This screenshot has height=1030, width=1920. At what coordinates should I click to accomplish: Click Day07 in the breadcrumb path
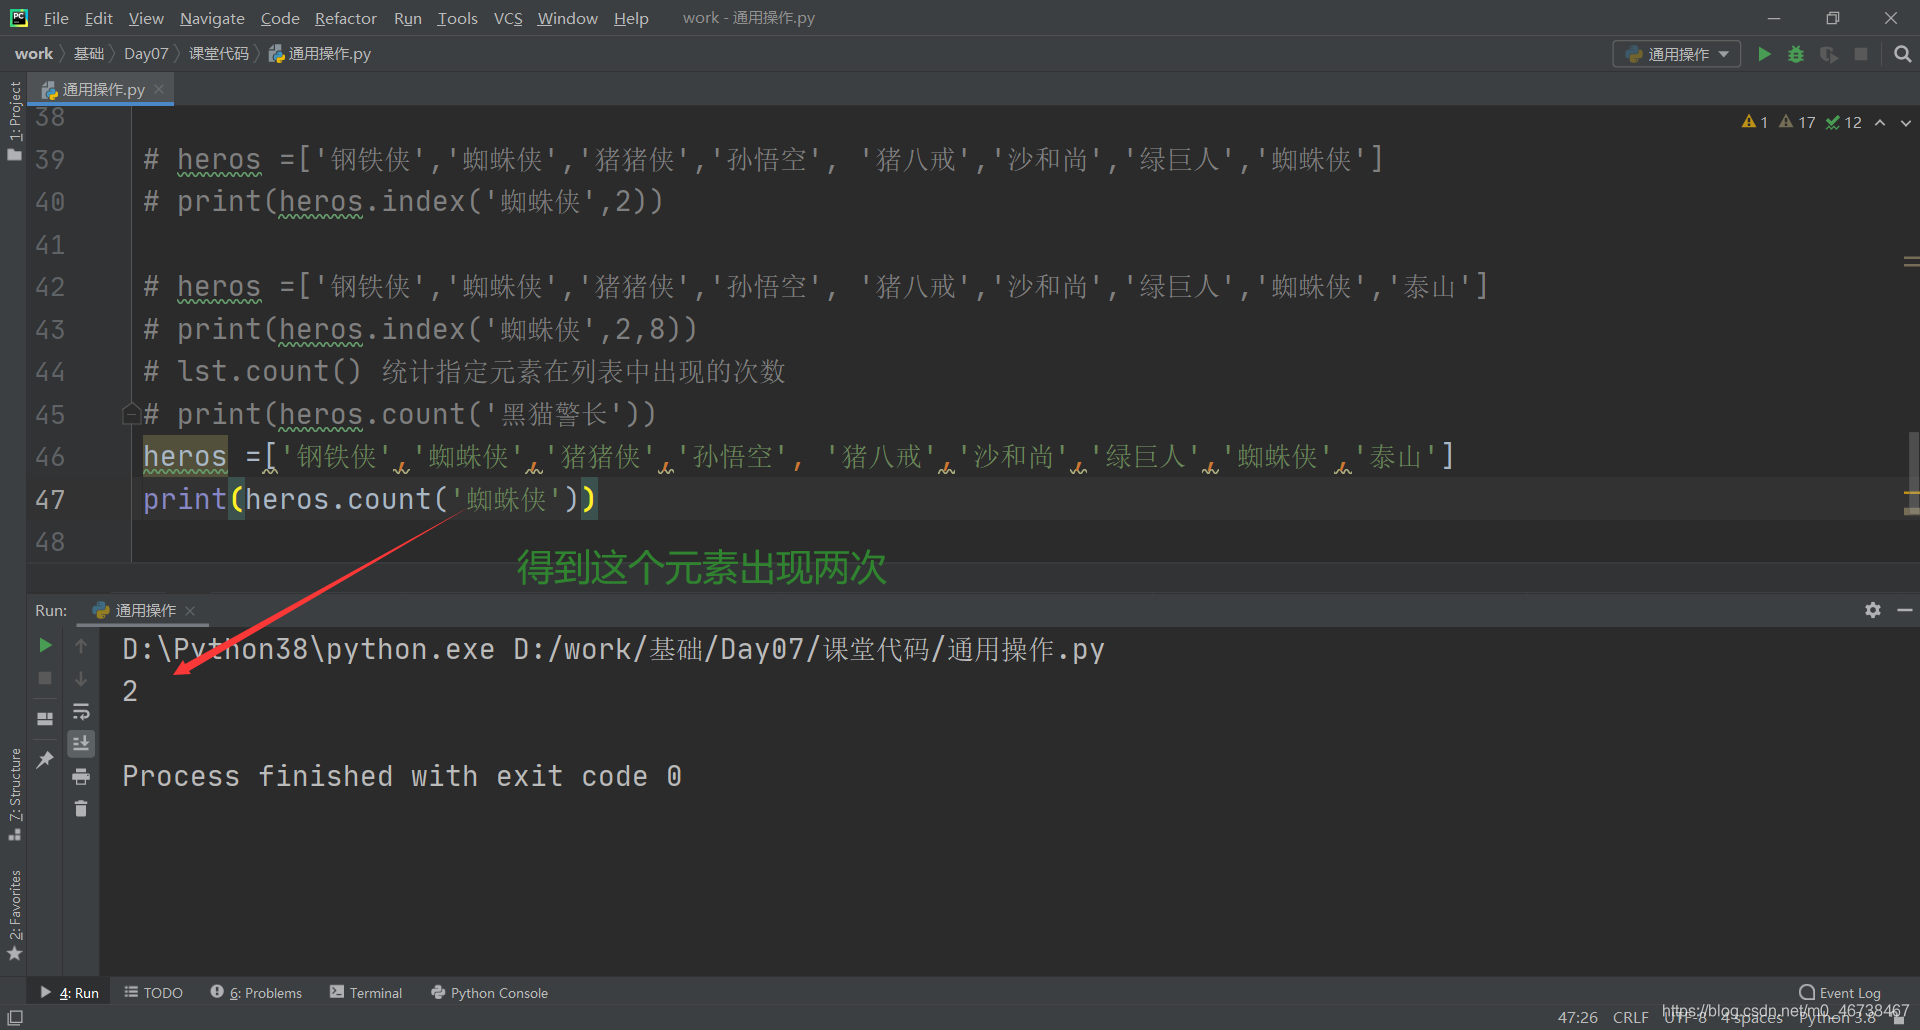[146, 54]
